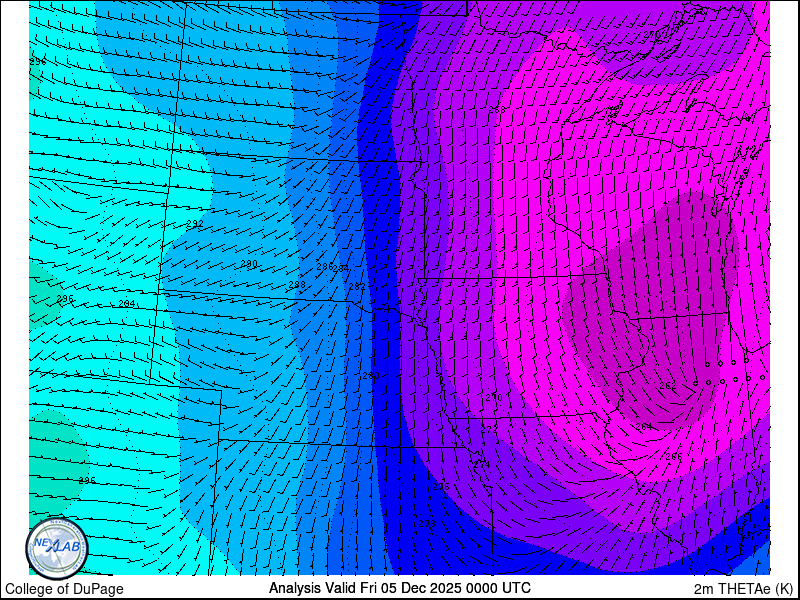Screen dimensions: 800x600
Task: Click the 290 contour label
Action: coord(248,264)
